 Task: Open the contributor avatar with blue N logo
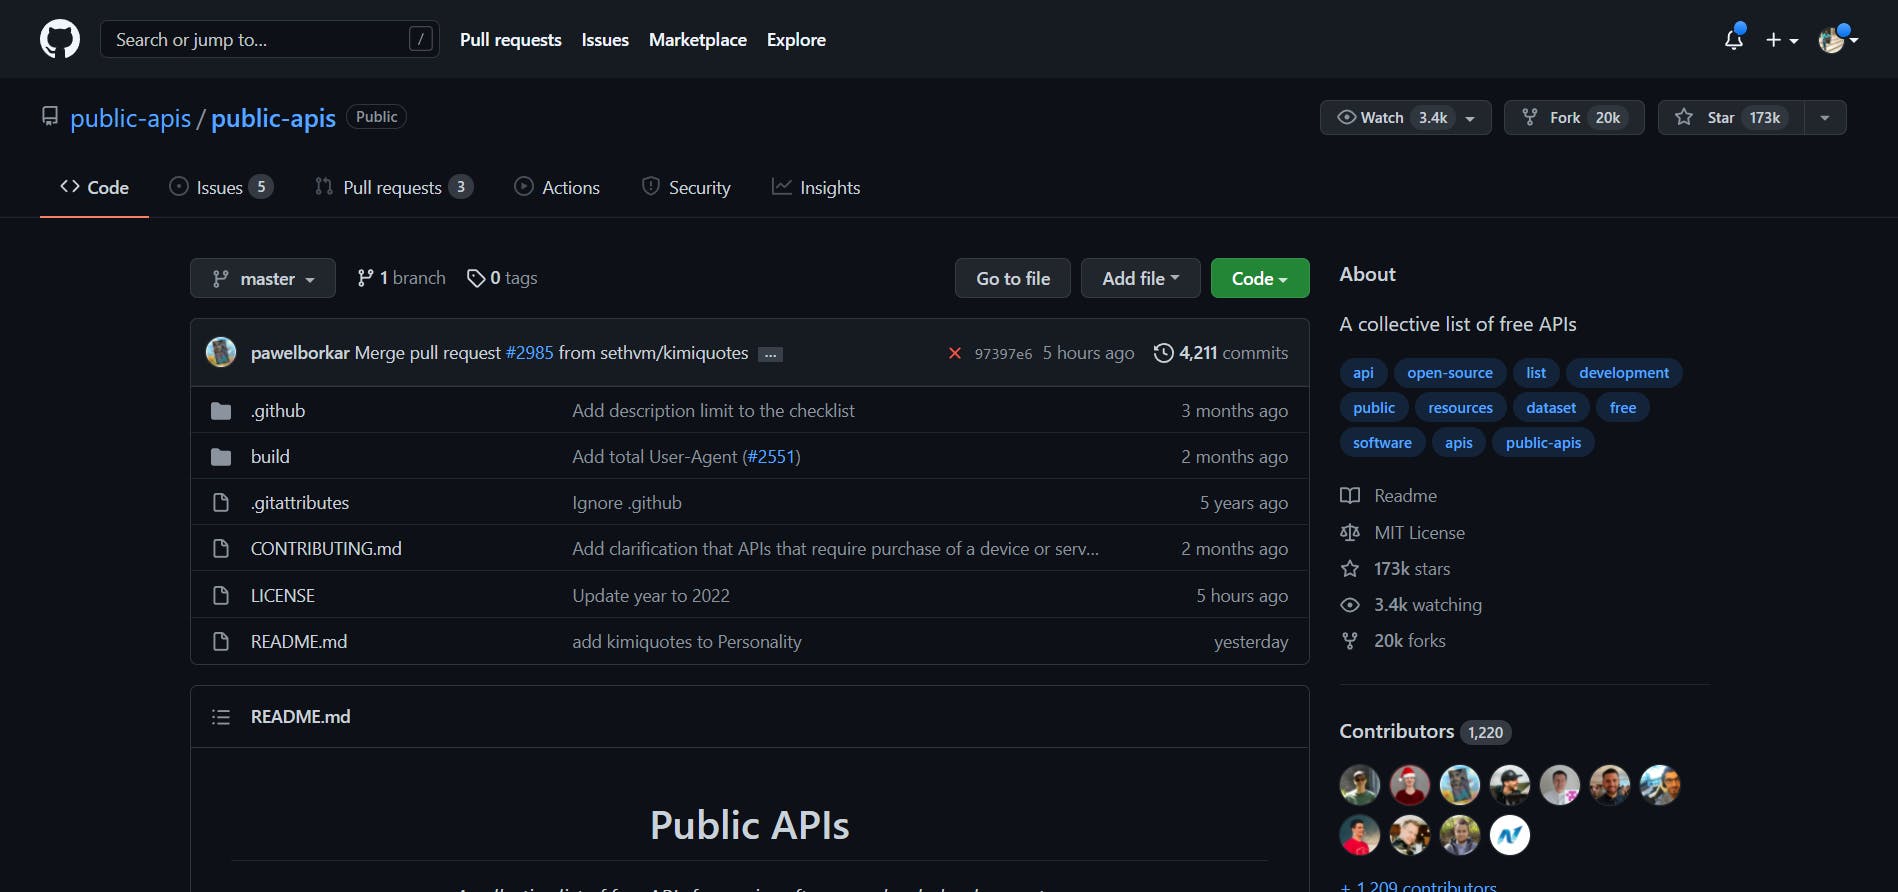point(1510,835)
